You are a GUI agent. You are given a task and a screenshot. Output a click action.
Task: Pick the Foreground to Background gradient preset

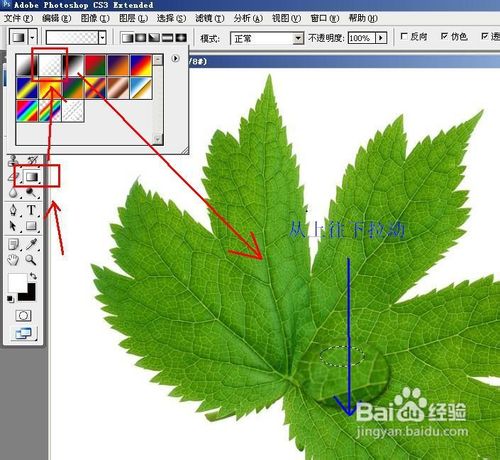[x=27, y=65]
